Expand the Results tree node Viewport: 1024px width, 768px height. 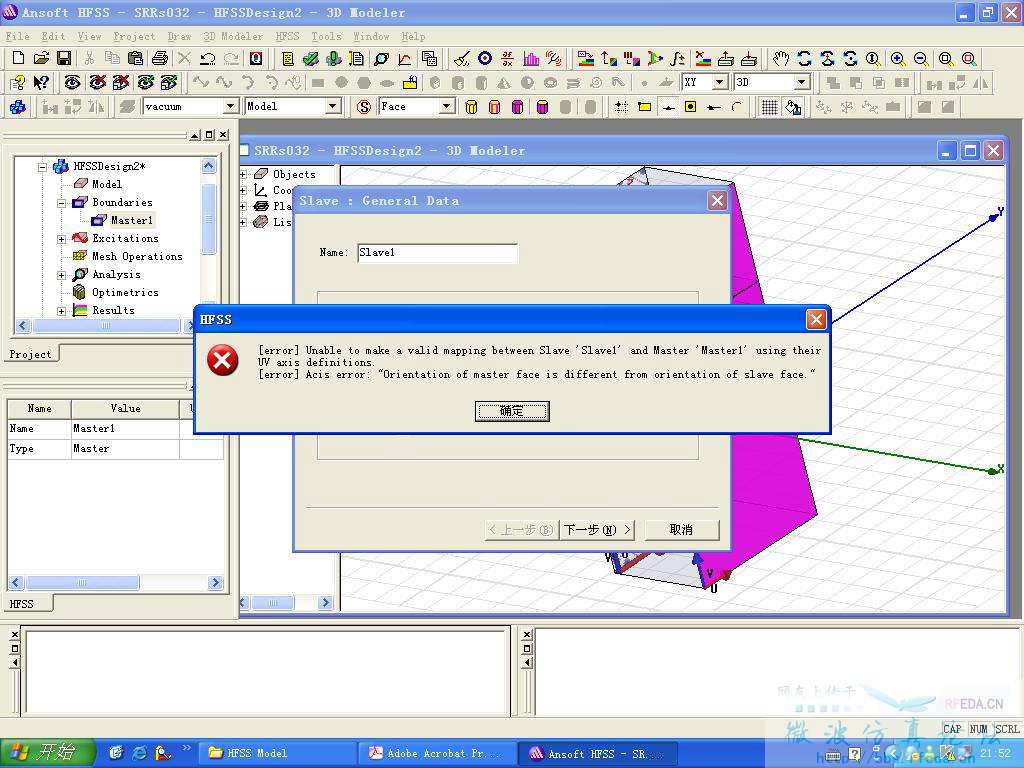tap(61, 311)
